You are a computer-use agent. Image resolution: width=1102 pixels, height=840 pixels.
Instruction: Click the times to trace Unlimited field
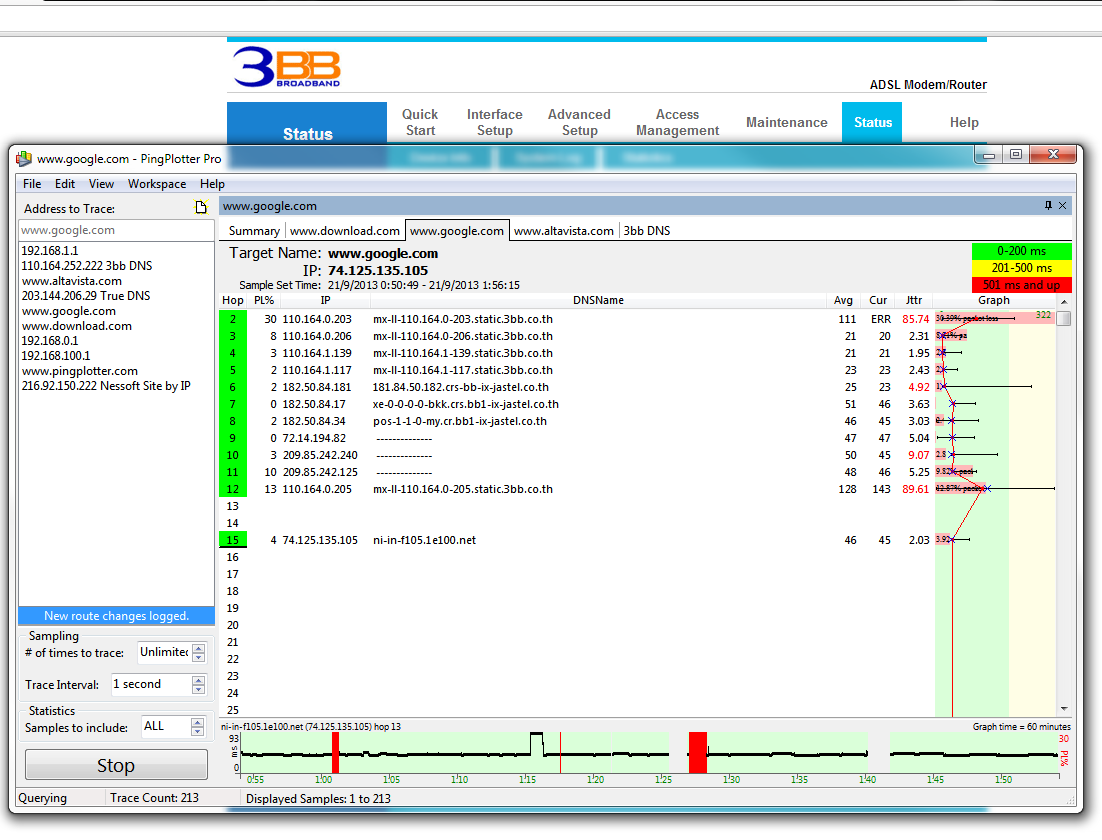coord(164,652)
